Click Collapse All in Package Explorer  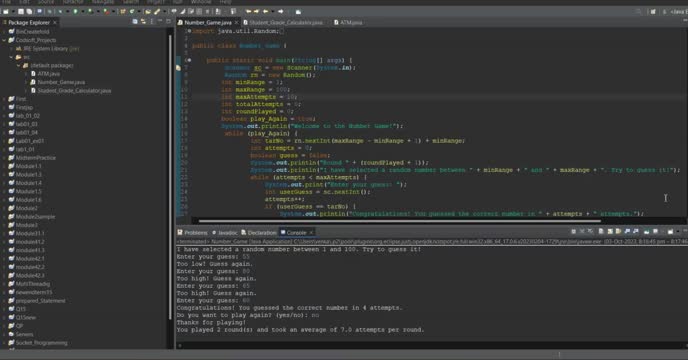(135, 22)
